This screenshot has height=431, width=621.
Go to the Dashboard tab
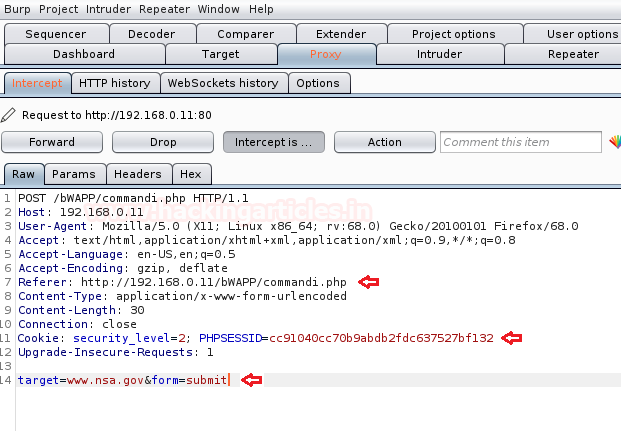click(x=84, y=54)
